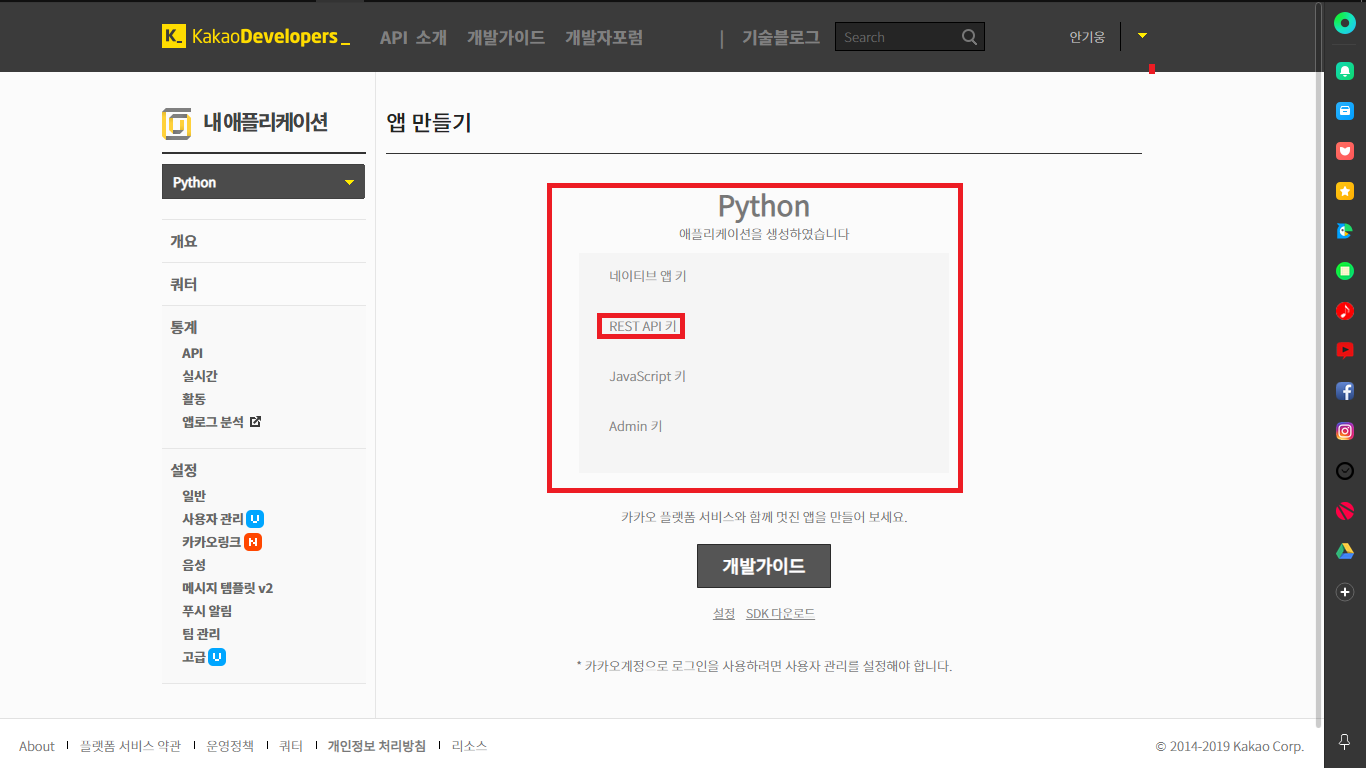This screenshot has height=768, width=1366.
Task: Click the large Python app title
Action: coord(764,206)
